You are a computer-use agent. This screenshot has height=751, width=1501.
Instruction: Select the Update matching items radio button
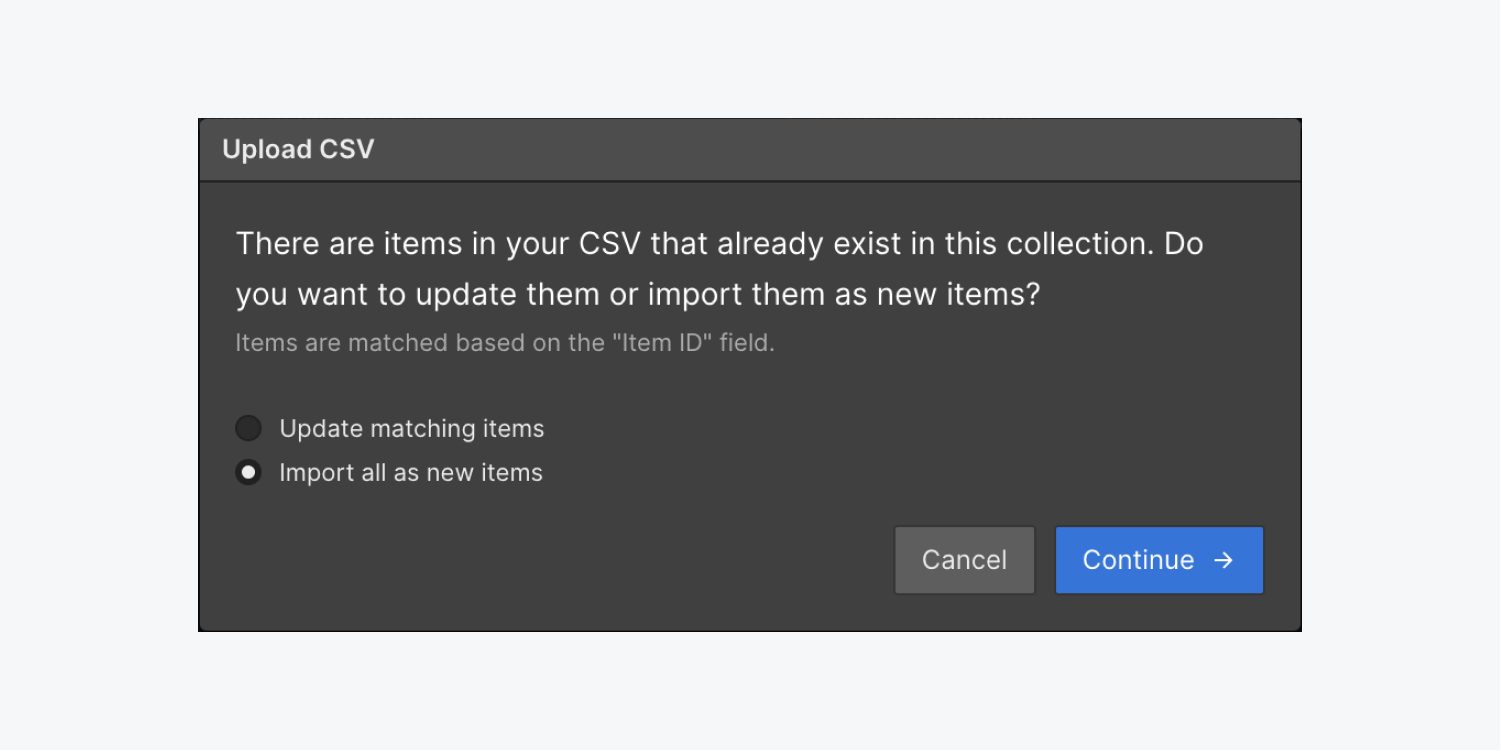(x=248, y=428)
